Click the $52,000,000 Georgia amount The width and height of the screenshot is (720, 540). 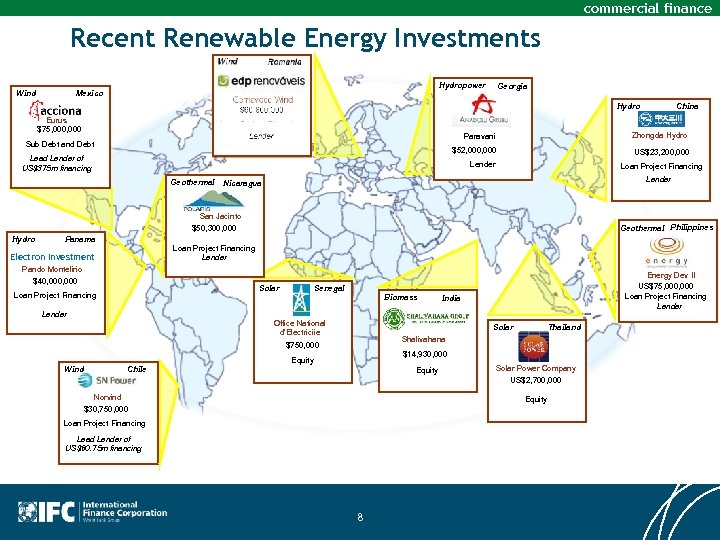click(x=474, y=150)
